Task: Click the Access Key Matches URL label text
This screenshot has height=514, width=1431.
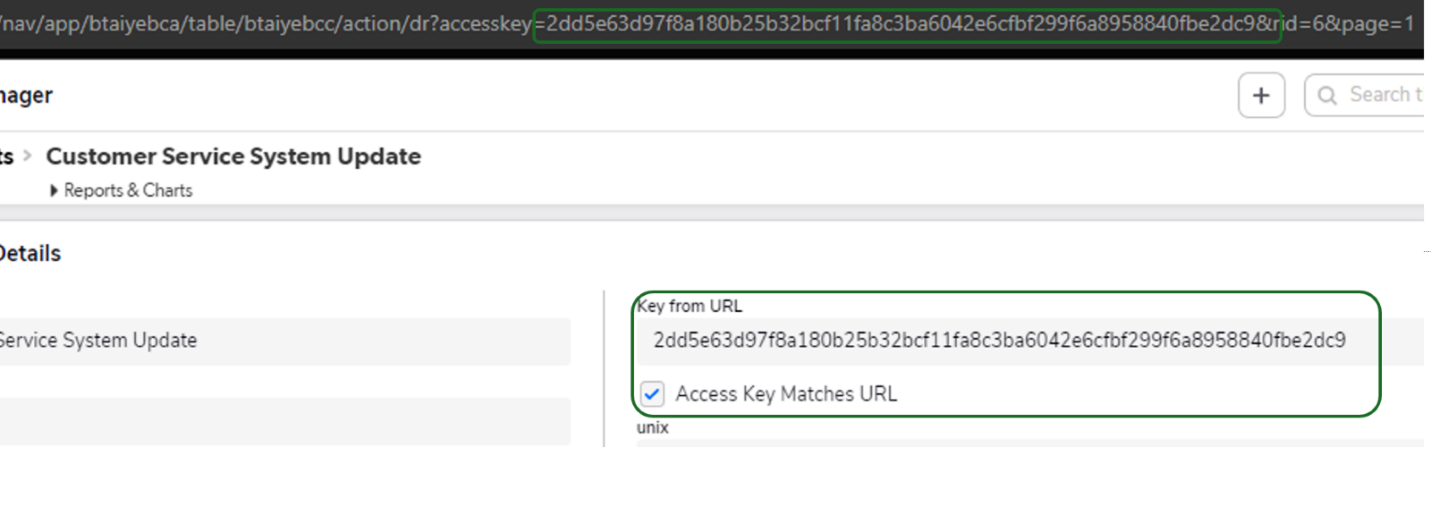Action: (786, 394)
